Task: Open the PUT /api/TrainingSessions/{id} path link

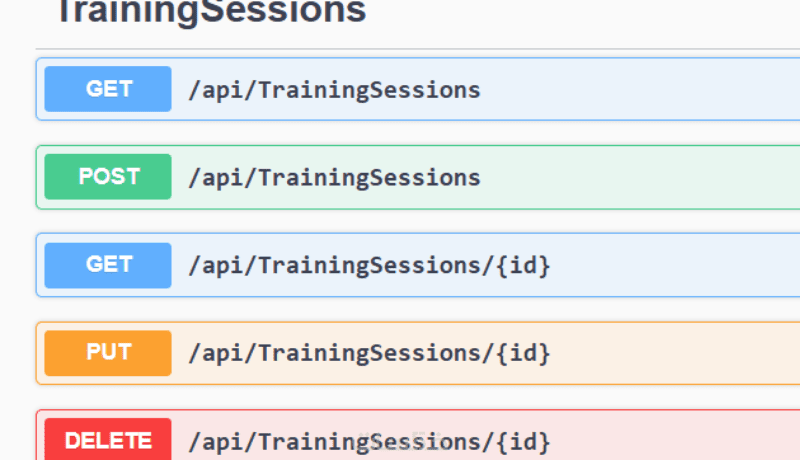Action: 369,353
